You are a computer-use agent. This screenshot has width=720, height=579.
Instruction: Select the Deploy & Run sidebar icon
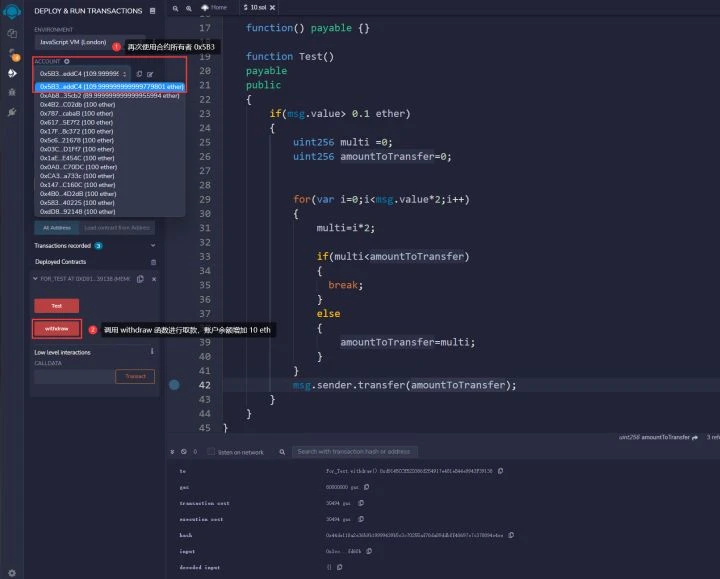[12, 73]
